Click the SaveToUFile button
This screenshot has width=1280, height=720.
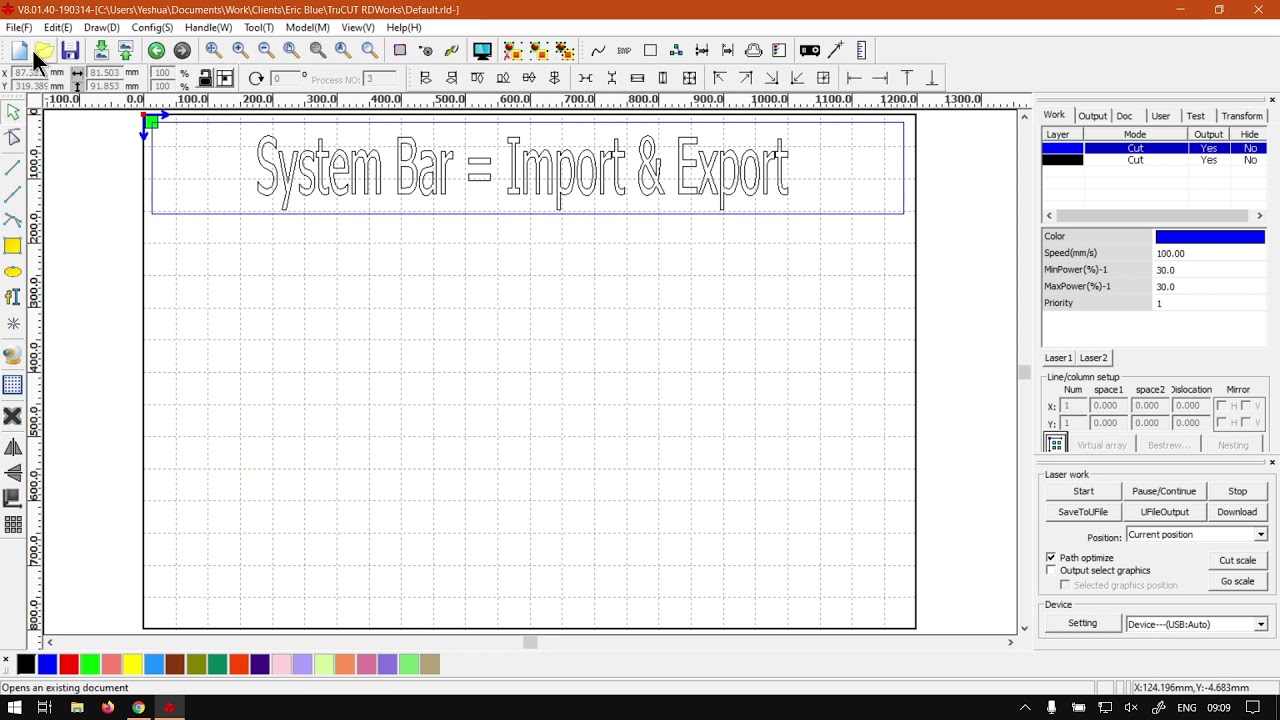(1083, 512)
